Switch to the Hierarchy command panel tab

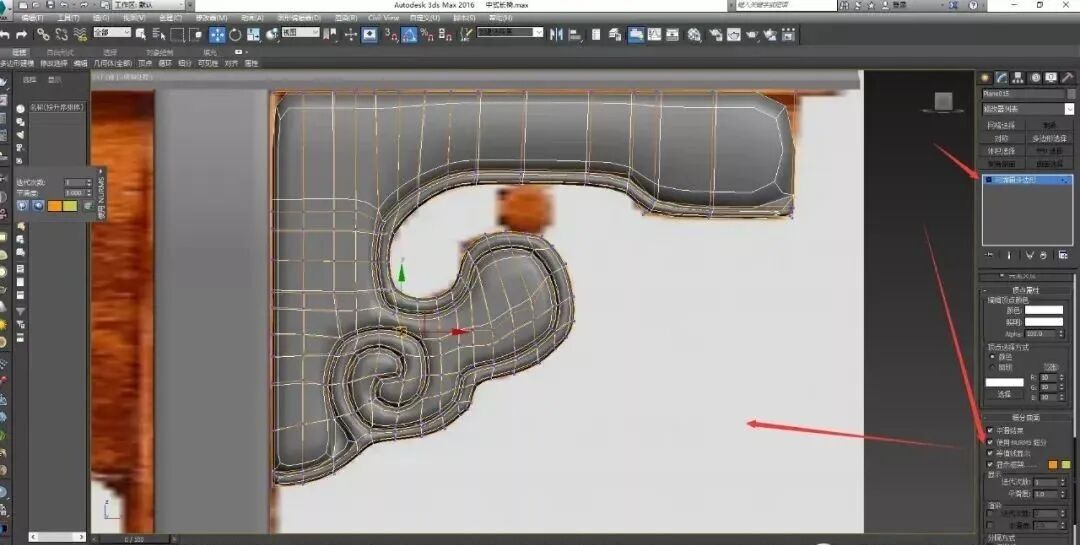pos(1017,78)
